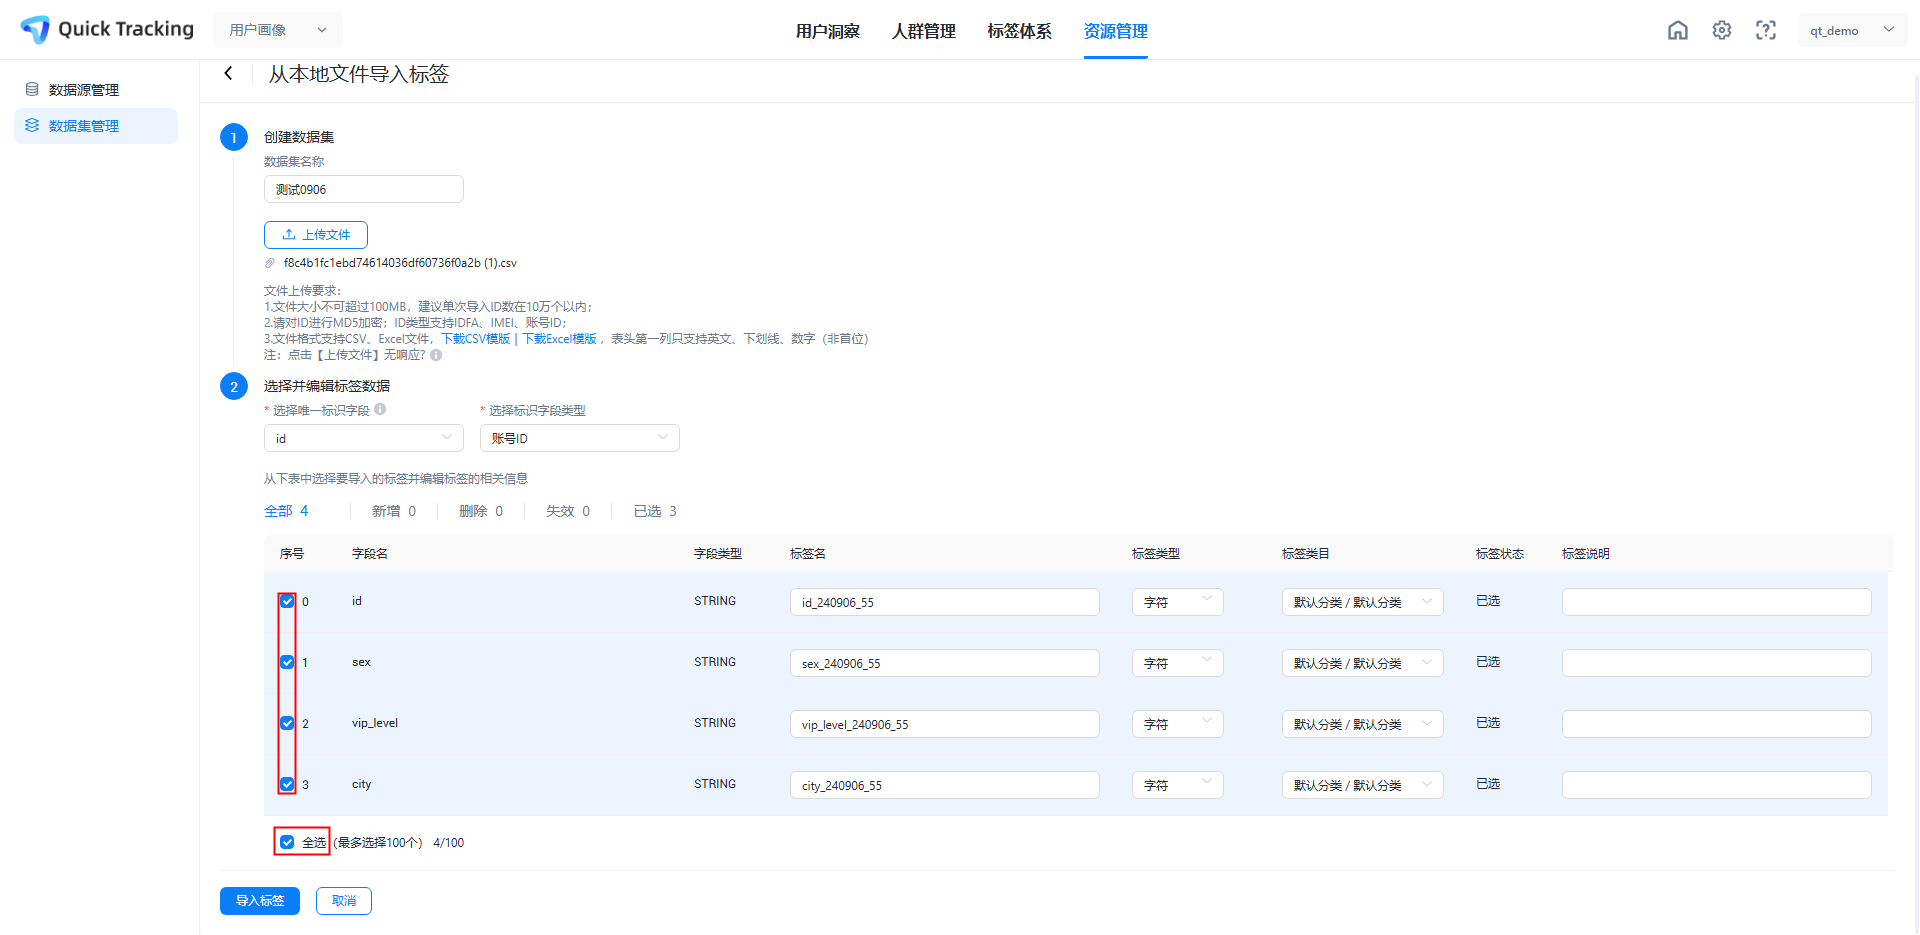The width and height of the screenshot is (1920, 935).
Task: Click the uploaded file name f8c4b1fc1ebd74614036df60736f0a2b (1).csv
Action: point(400,263)
